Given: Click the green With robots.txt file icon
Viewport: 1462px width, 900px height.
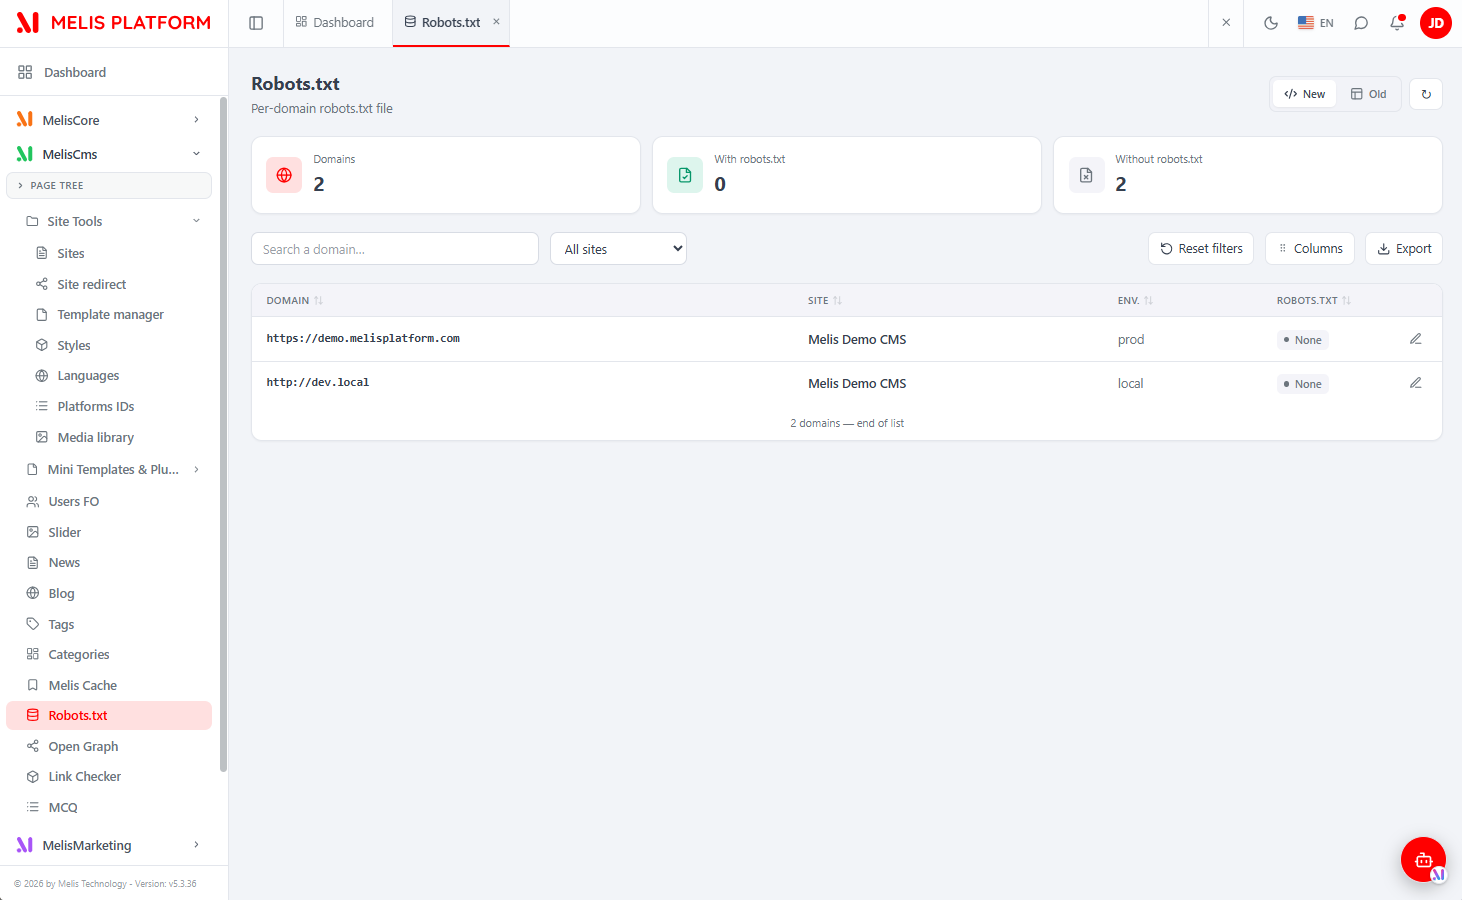Looking at the screenshot, I should click(685, 175).
